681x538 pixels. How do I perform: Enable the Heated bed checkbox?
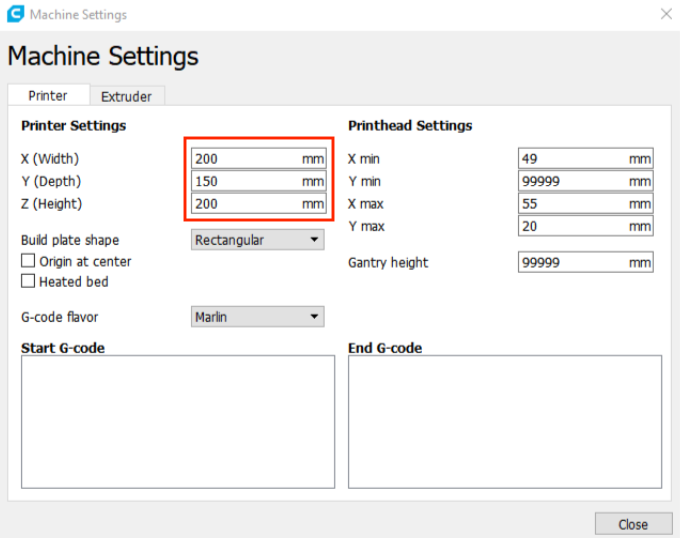point(28,281)
